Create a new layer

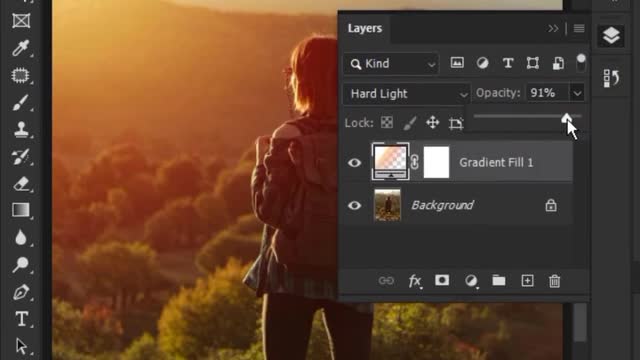tap(527, 281)
